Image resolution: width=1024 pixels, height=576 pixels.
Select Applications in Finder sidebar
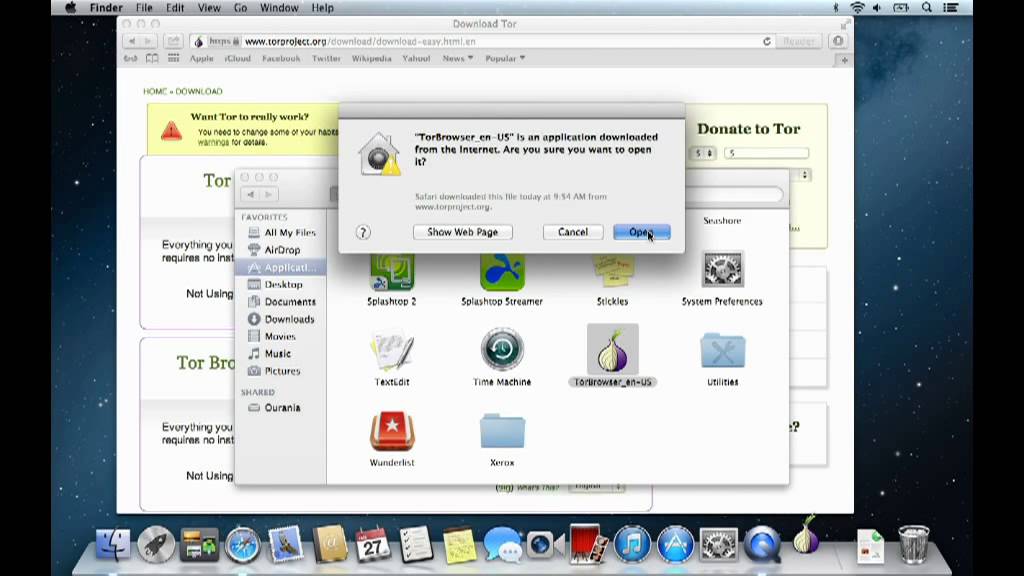(281, 267)
